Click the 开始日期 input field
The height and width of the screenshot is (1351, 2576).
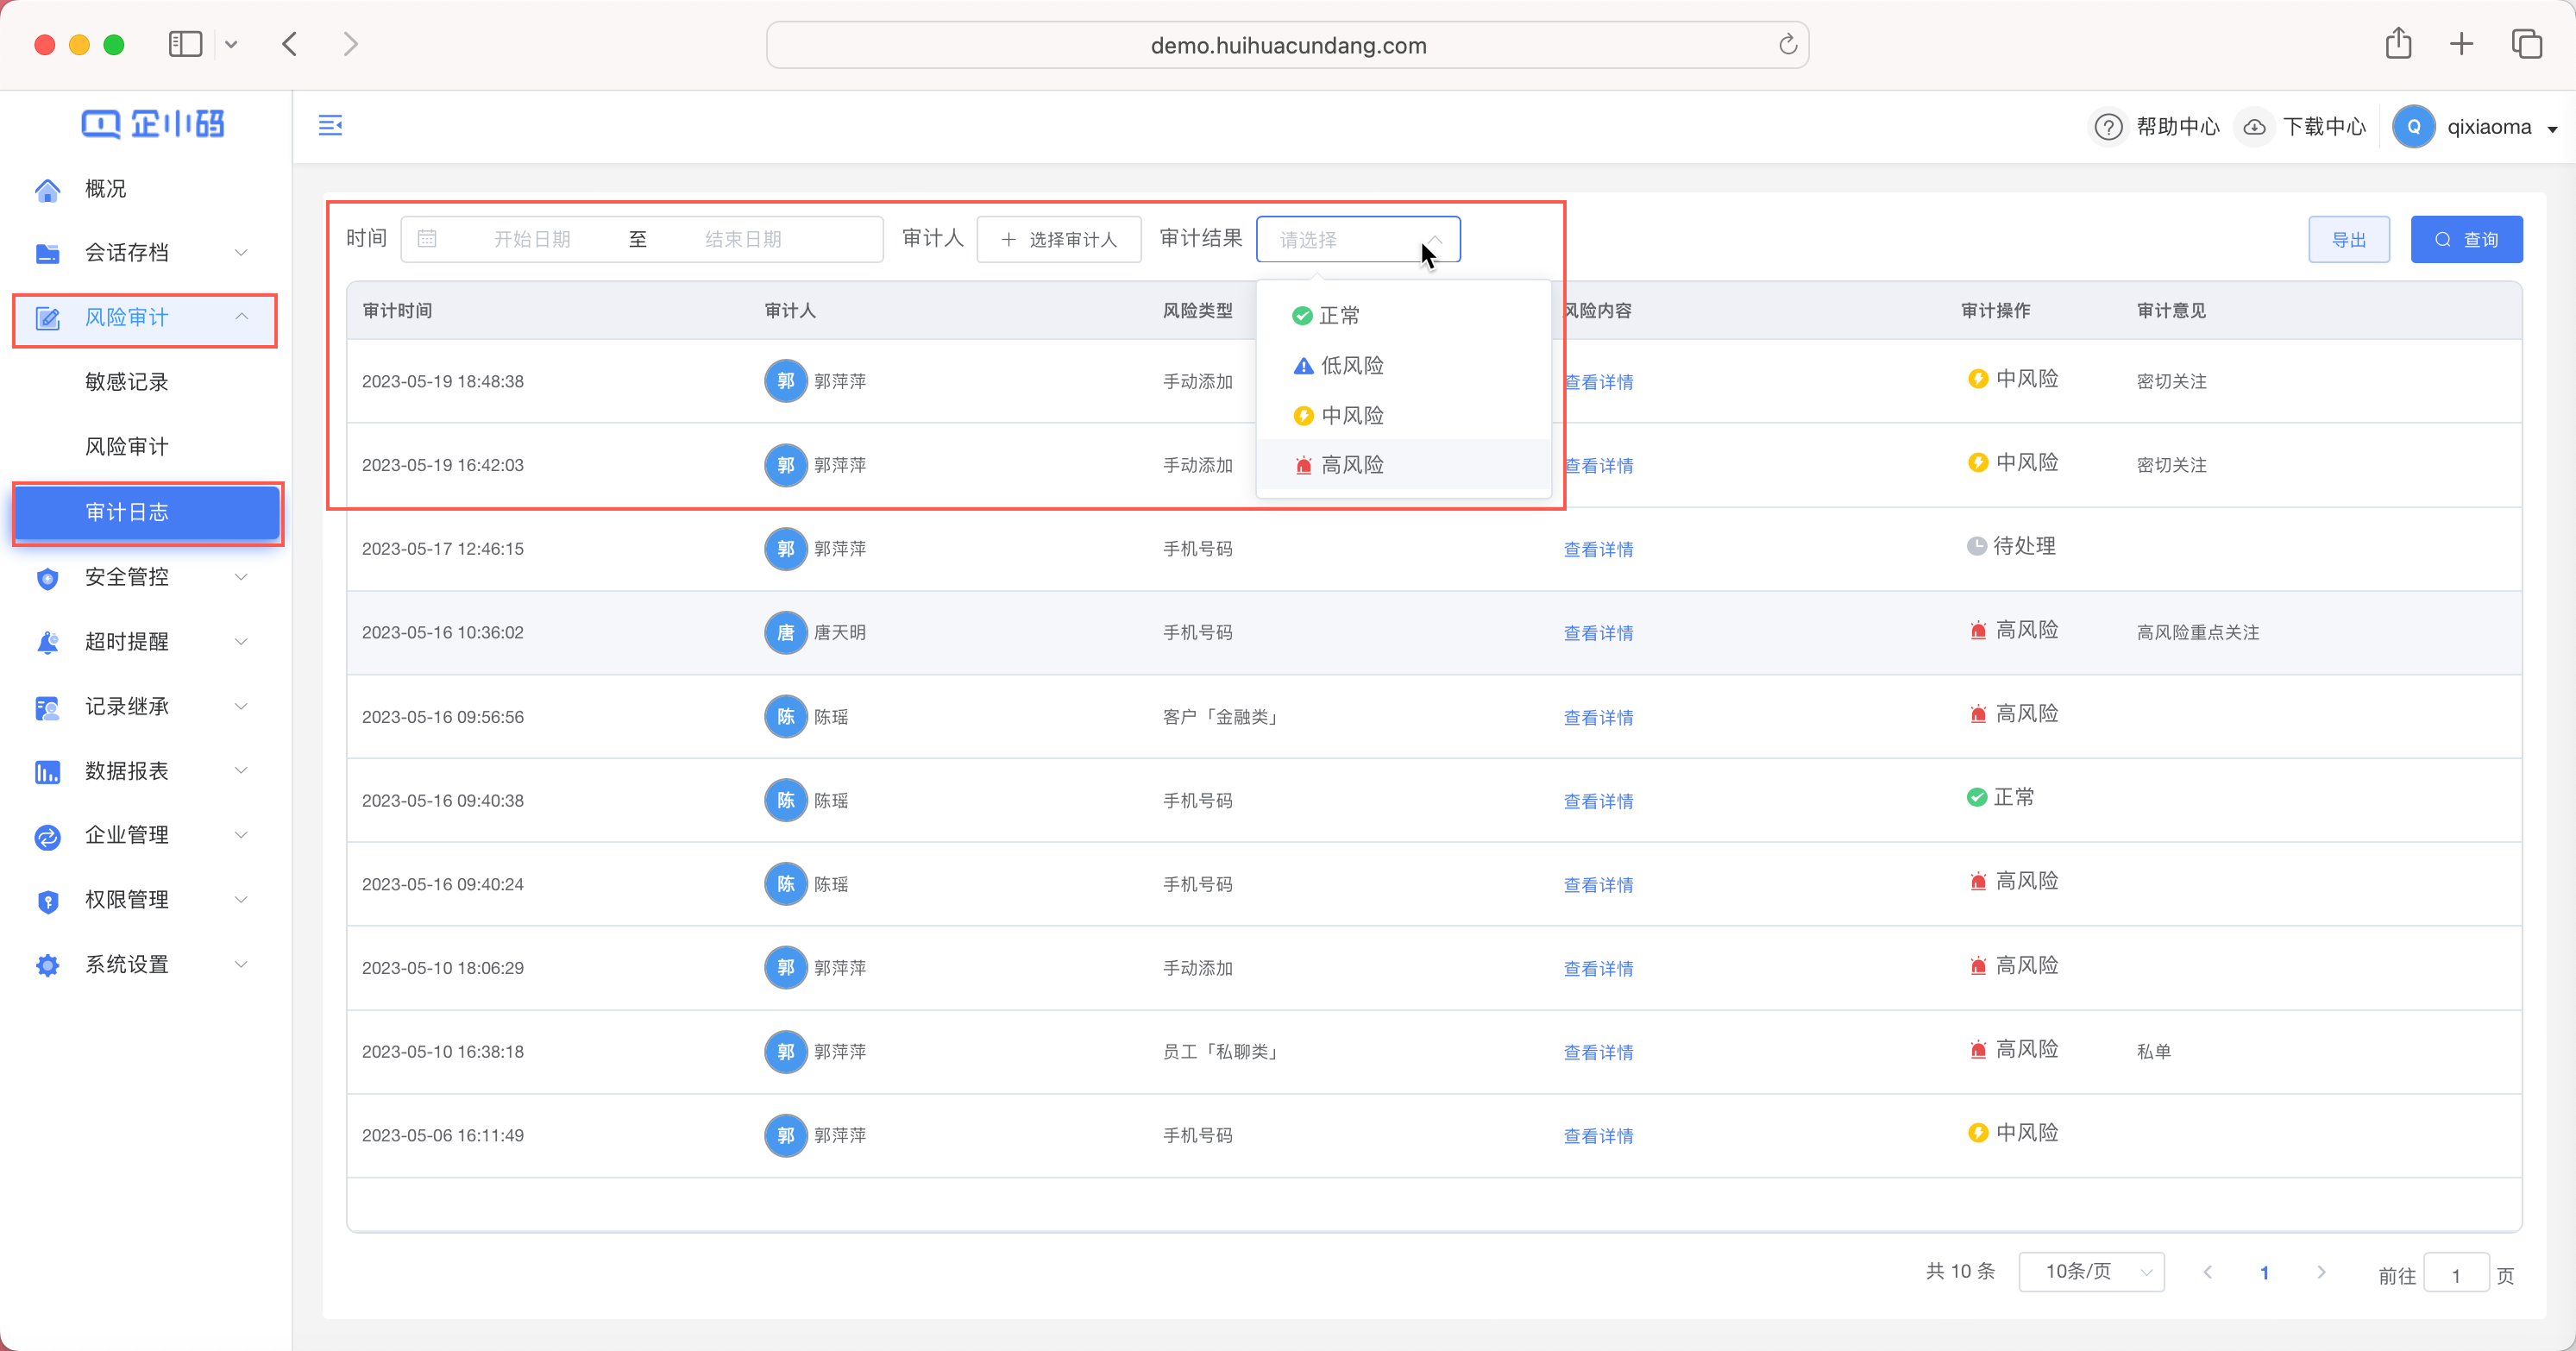pyautogui.click(x=532, y=239)
